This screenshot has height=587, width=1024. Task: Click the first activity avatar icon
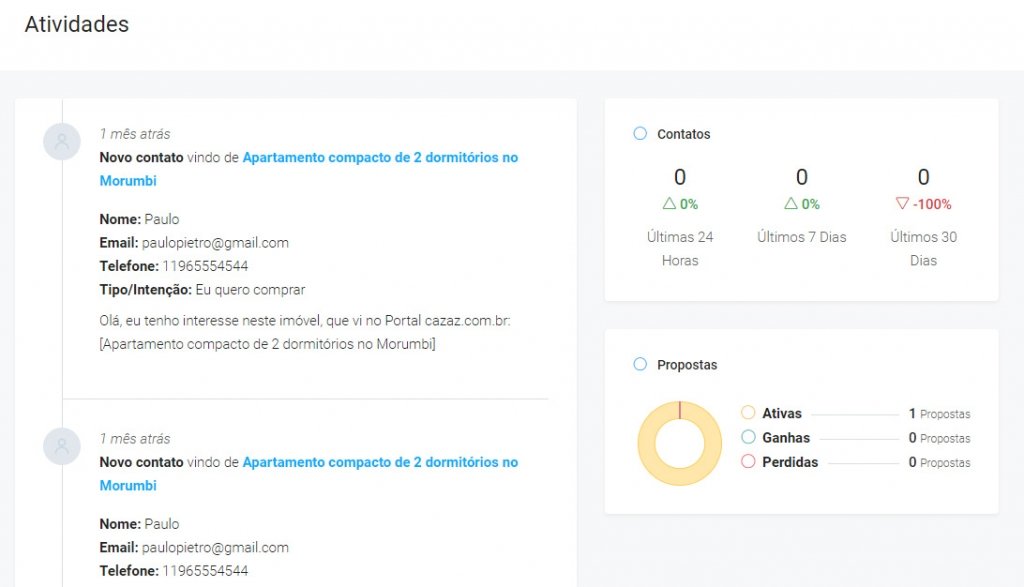pyautogui.click(x=62, y=141)
